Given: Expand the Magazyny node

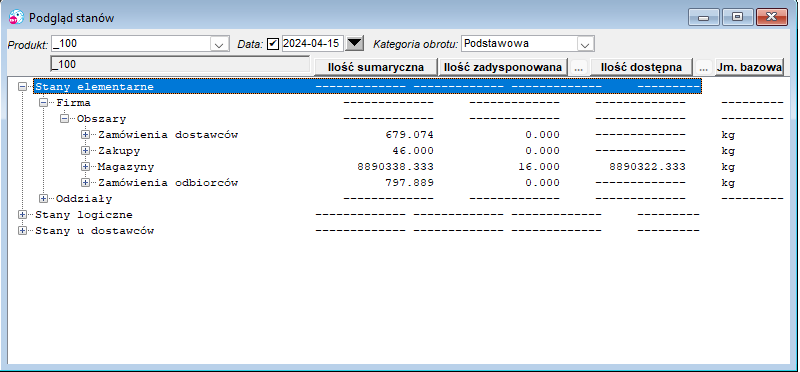Looking at the screenshot, I should 85,167.
